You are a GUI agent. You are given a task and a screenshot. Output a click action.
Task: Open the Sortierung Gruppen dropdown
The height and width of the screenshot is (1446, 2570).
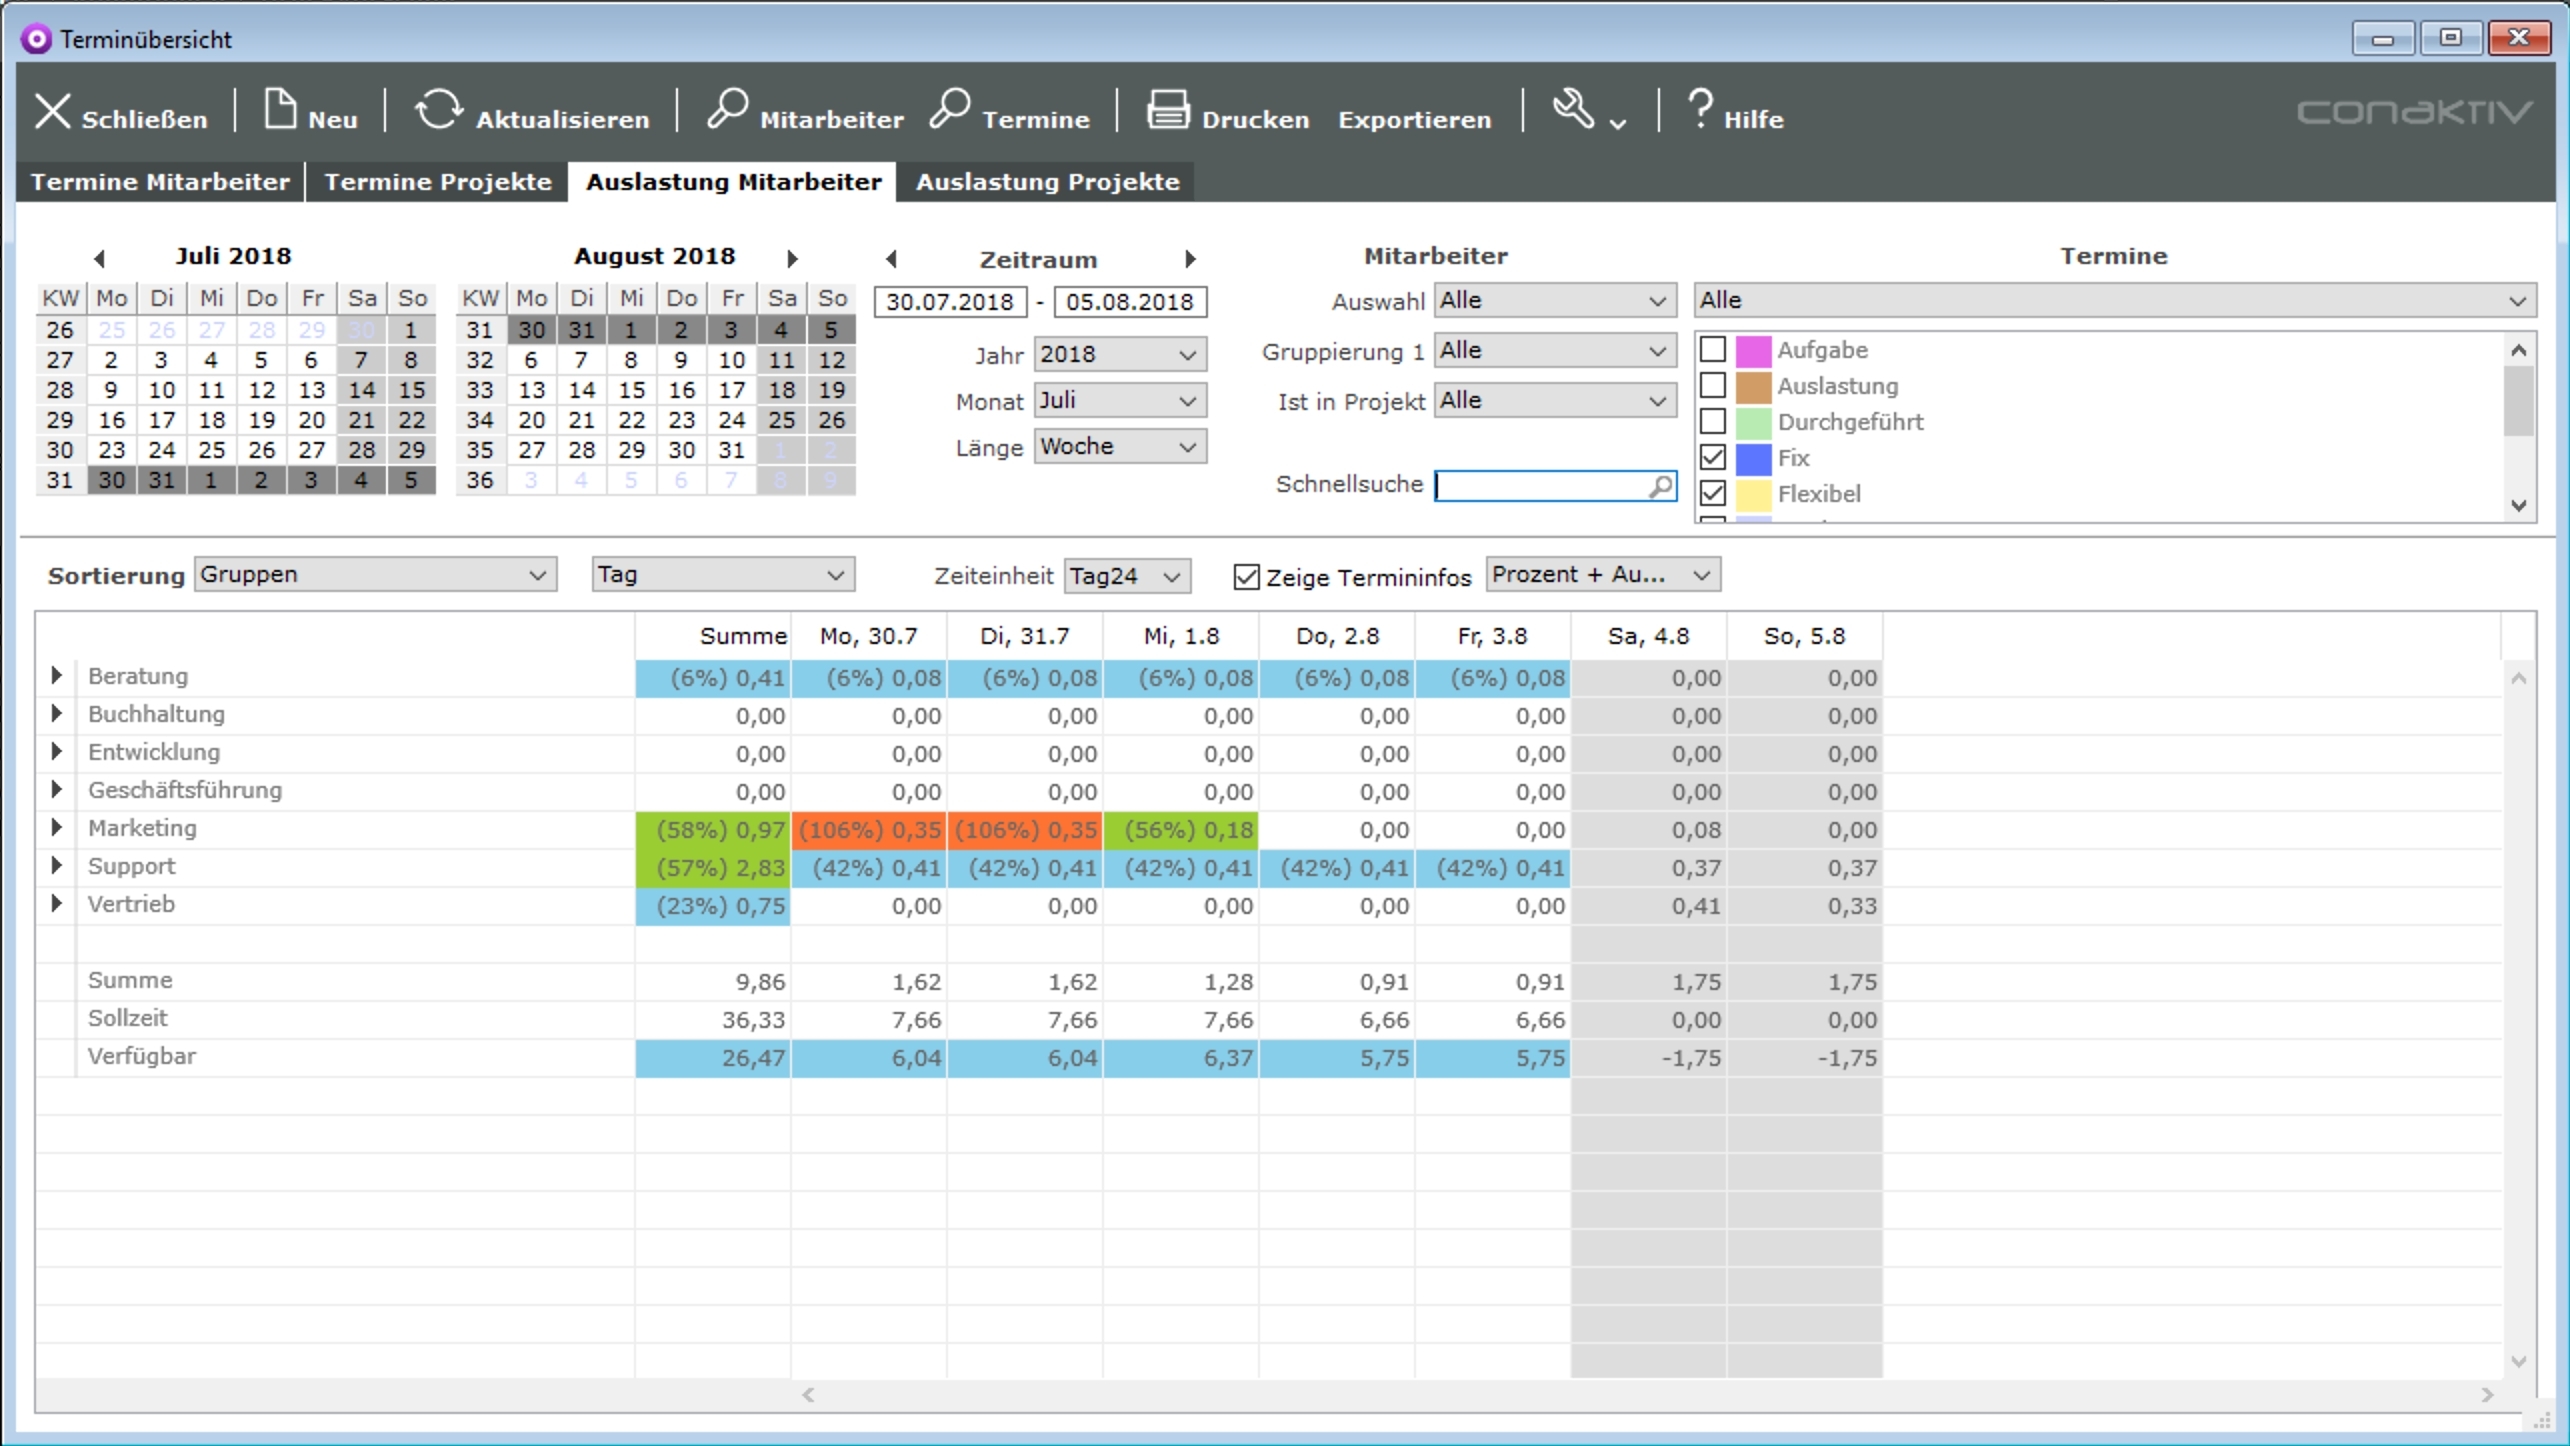pyautogui.click(x=375, y=575)
